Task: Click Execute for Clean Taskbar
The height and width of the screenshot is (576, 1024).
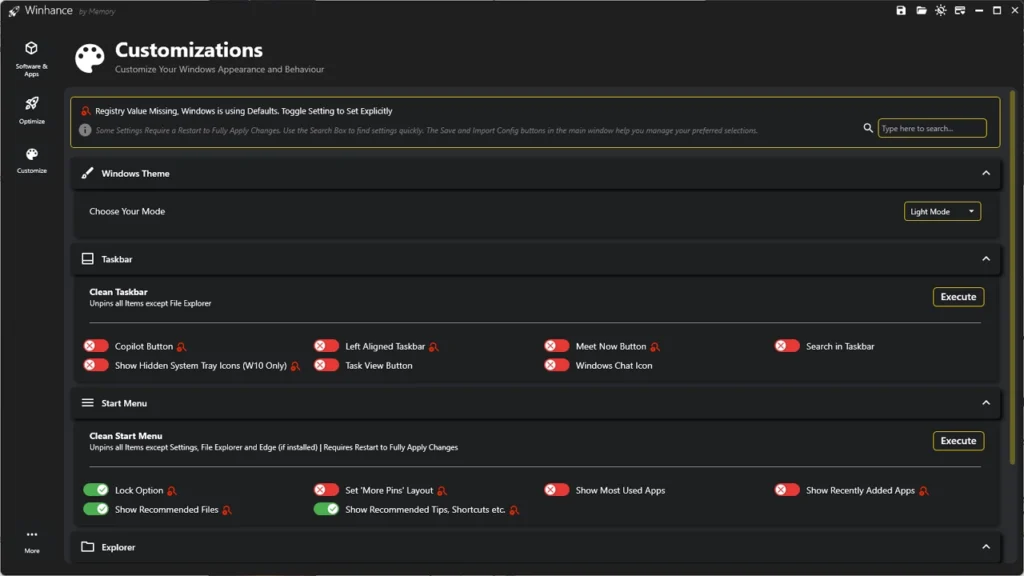Action: point(958,297)
